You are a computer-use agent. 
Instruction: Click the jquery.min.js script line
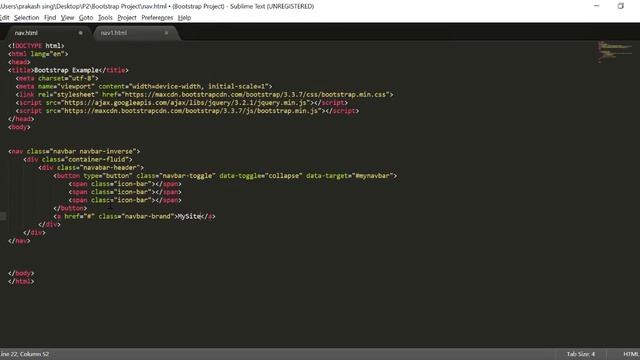point(182,103)
